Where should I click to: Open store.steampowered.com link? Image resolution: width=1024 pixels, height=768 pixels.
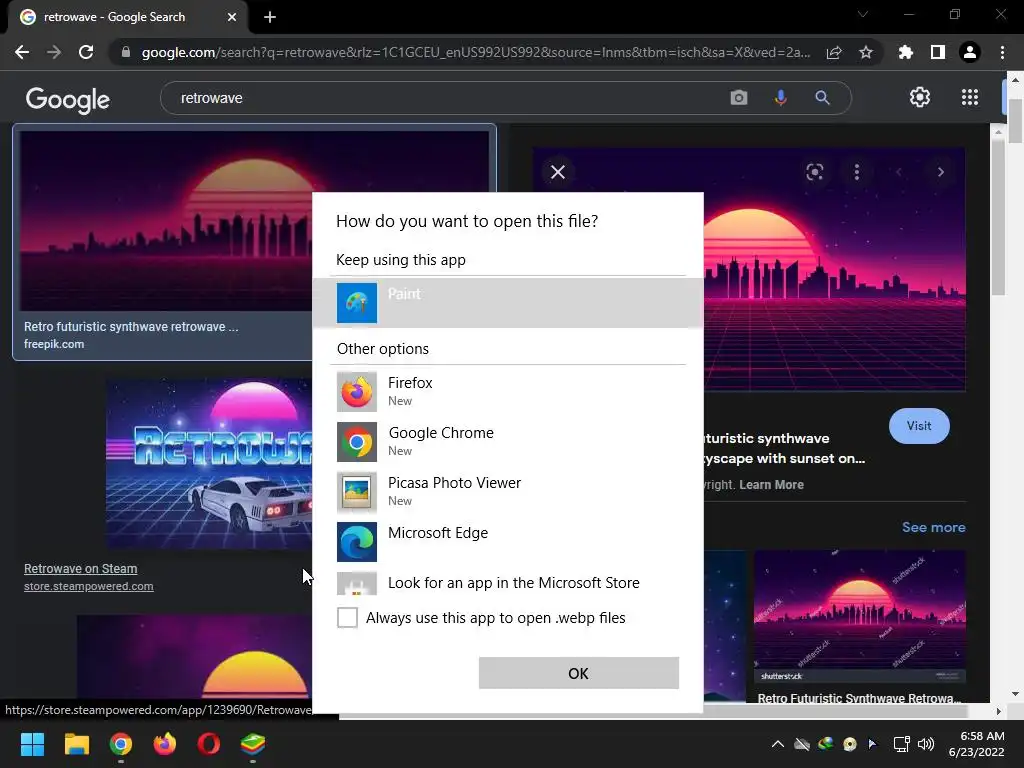coord(89,586)
